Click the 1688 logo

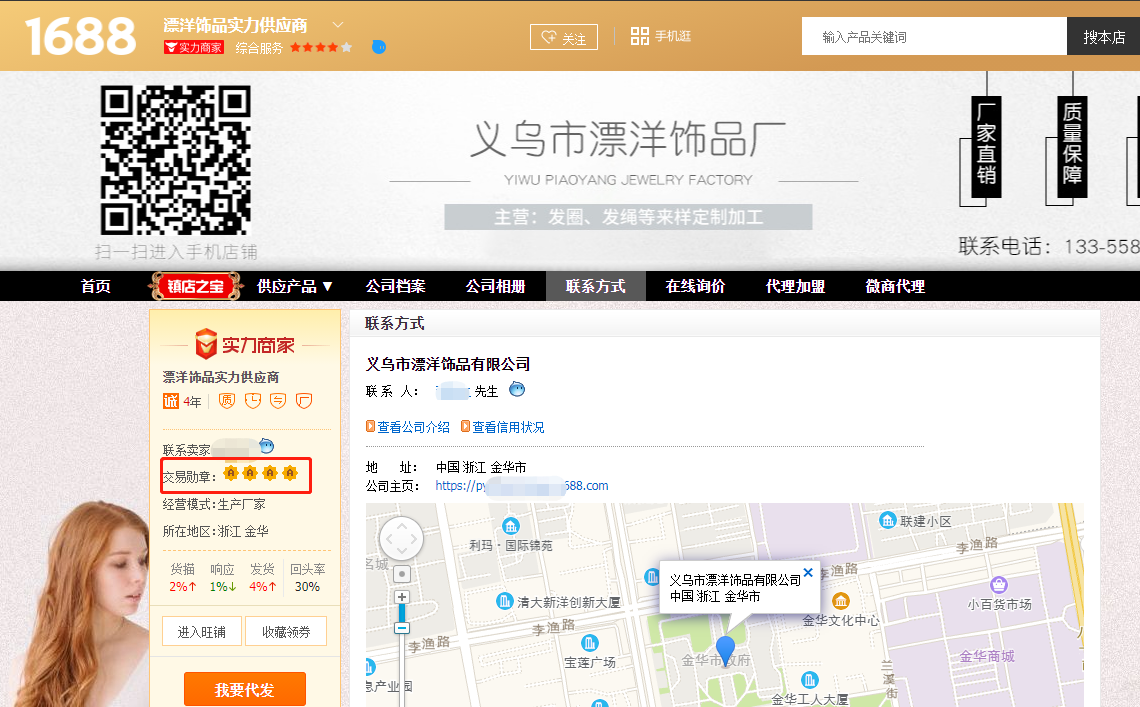click(81, 36)
